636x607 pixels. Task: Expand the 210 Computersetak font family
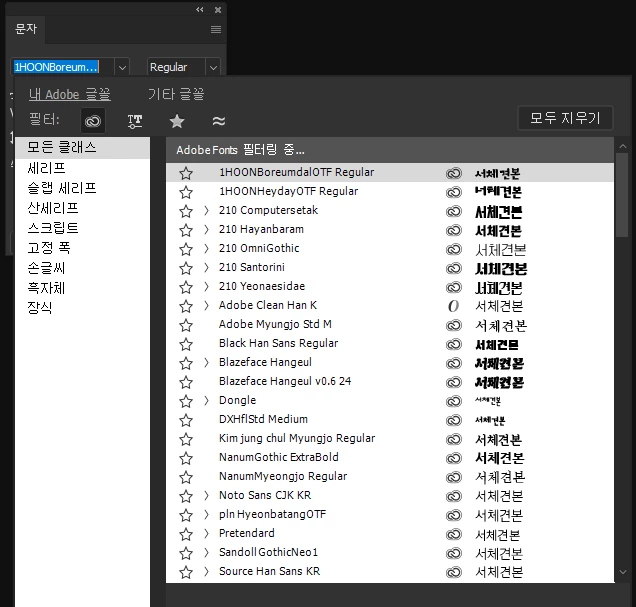coord(206,210)
